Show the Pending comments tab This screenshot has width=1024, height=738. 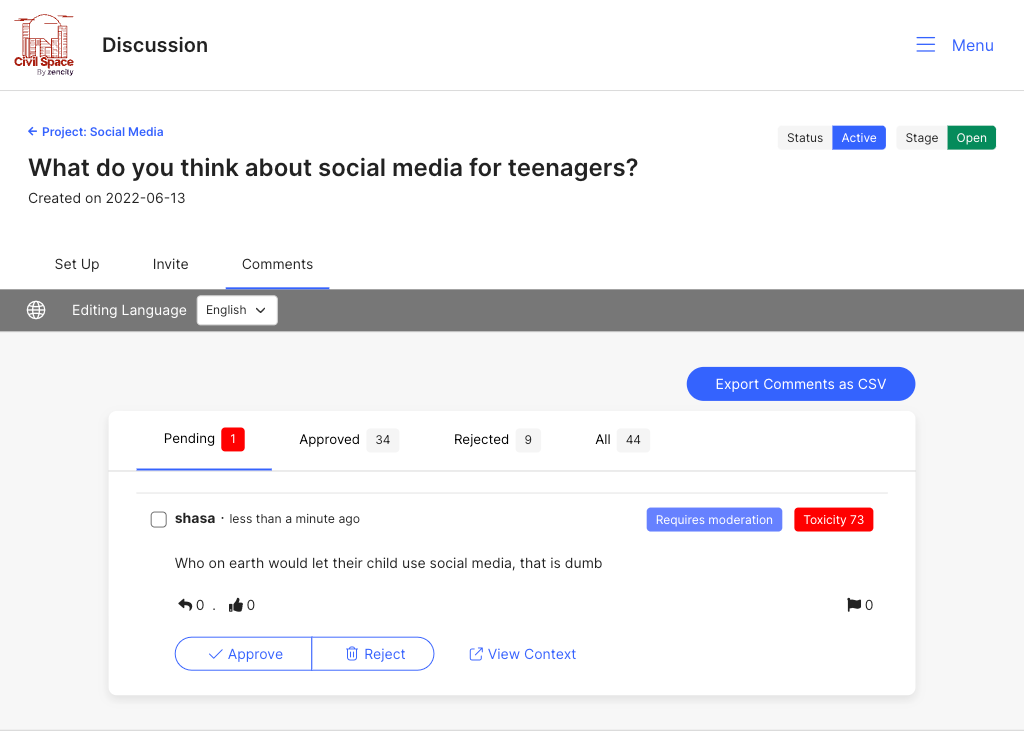coord(204,440)
